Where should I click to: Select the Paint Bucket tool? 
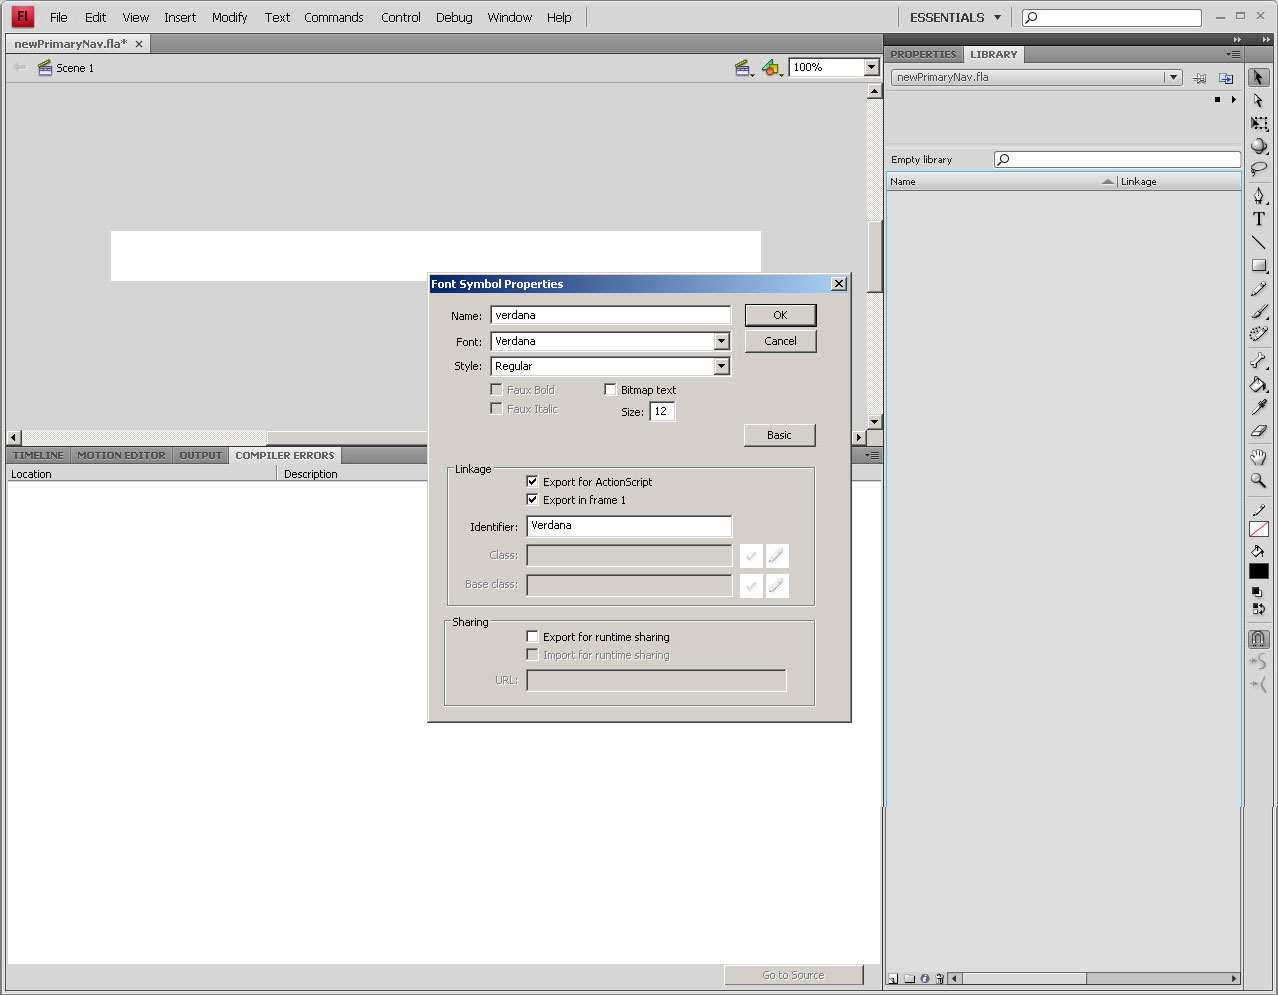[x=1258, y=385]
